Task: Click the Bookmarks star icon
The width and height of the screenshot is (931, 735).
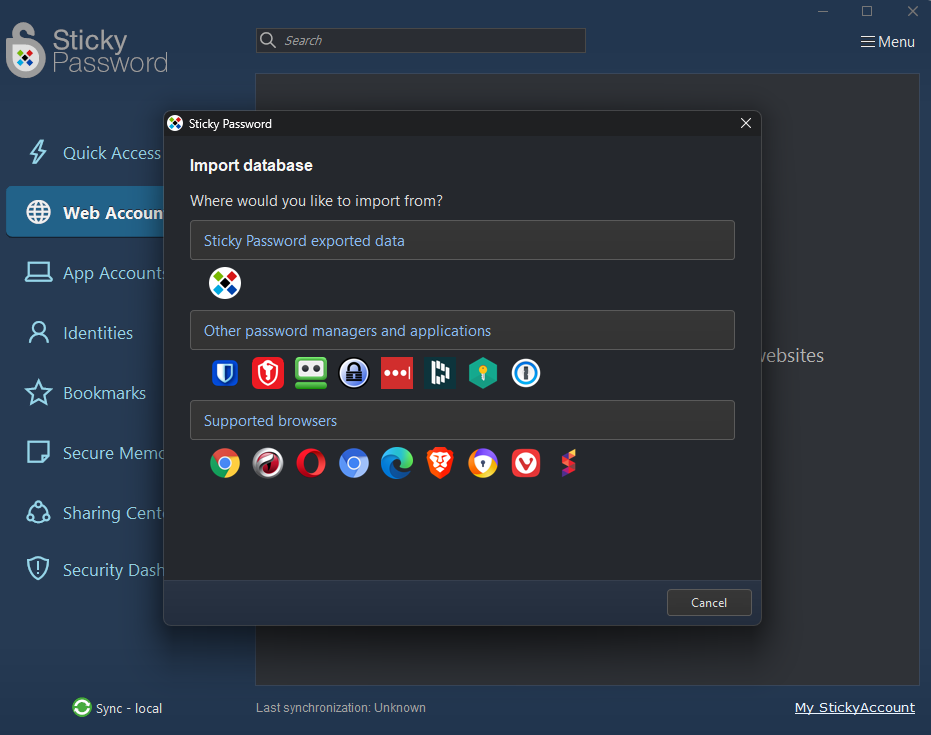Action: 39,392
